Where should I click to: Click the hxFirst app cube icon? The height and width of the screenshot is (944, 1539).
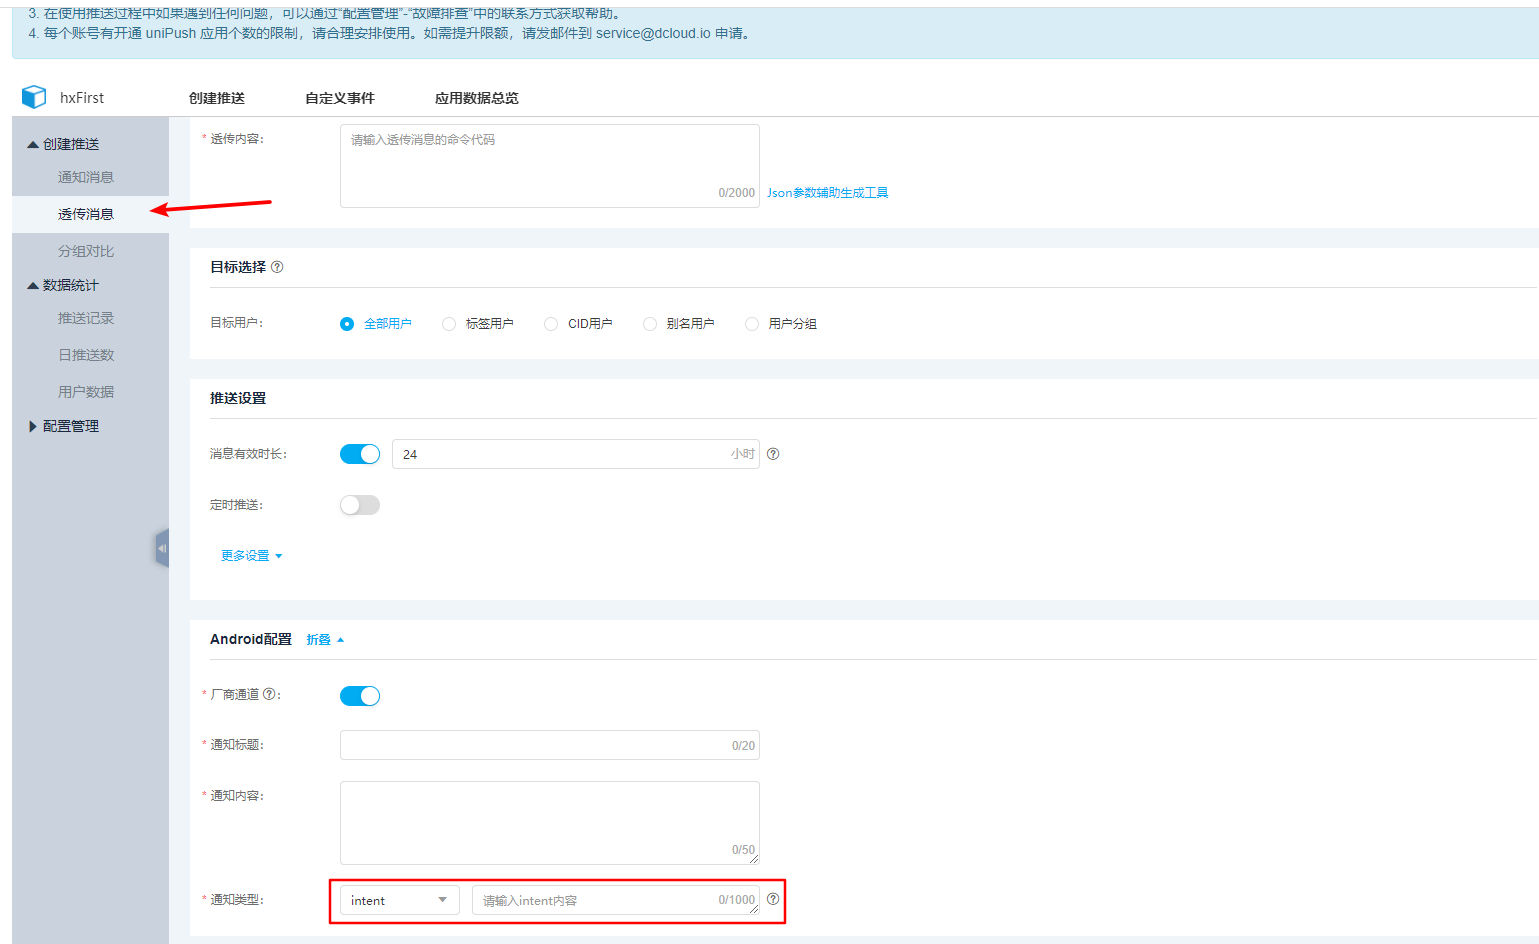tap(34, 97)
